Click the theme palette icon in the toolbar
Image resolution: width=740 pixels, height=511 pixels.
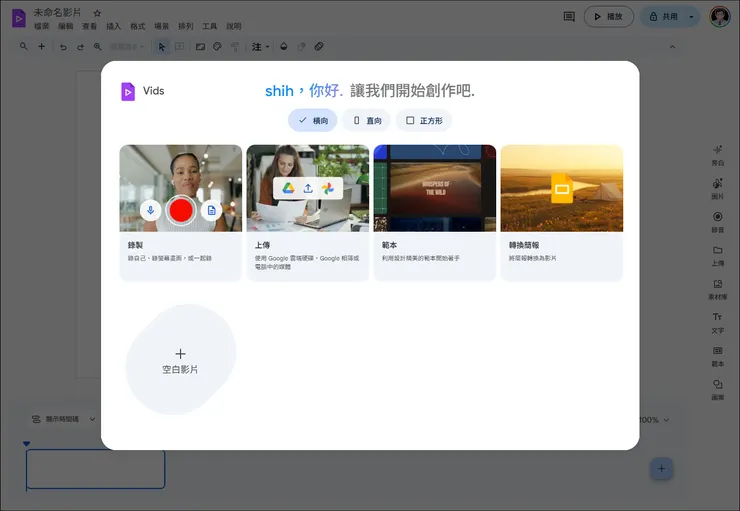pyautogui.click(x=217, y=47)
